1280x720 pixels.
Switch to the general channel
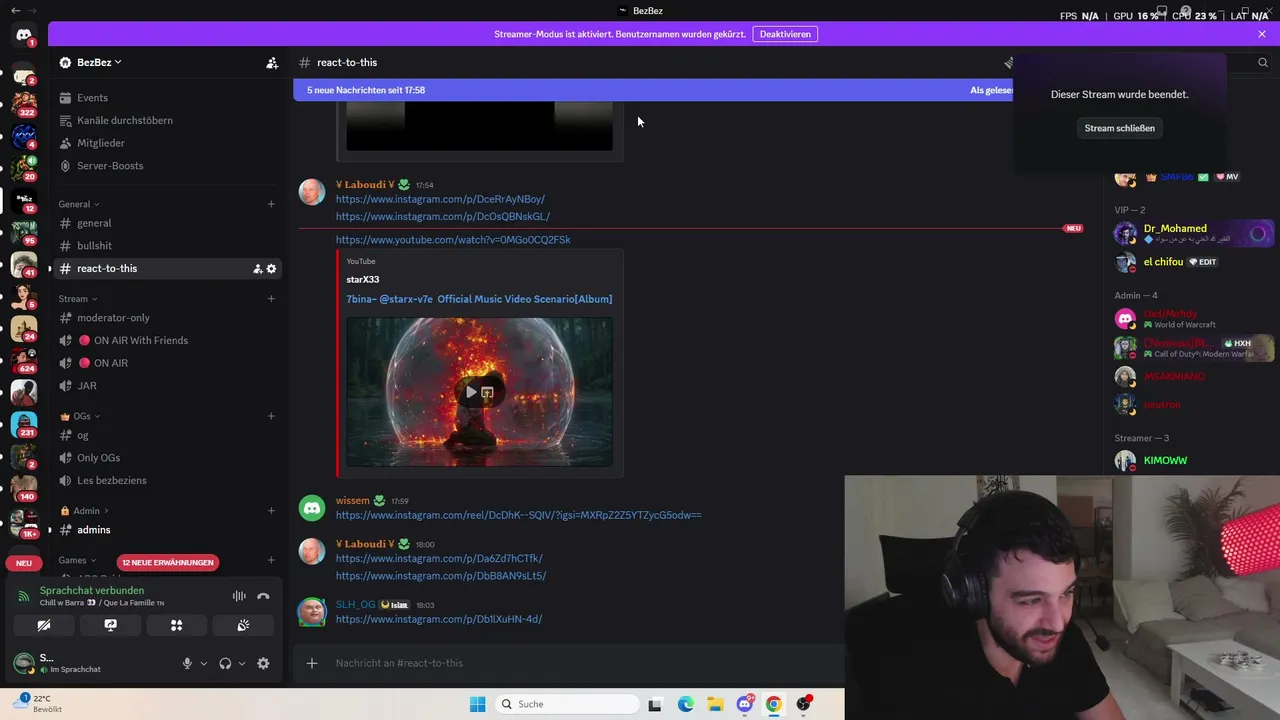tap(166, 223)
